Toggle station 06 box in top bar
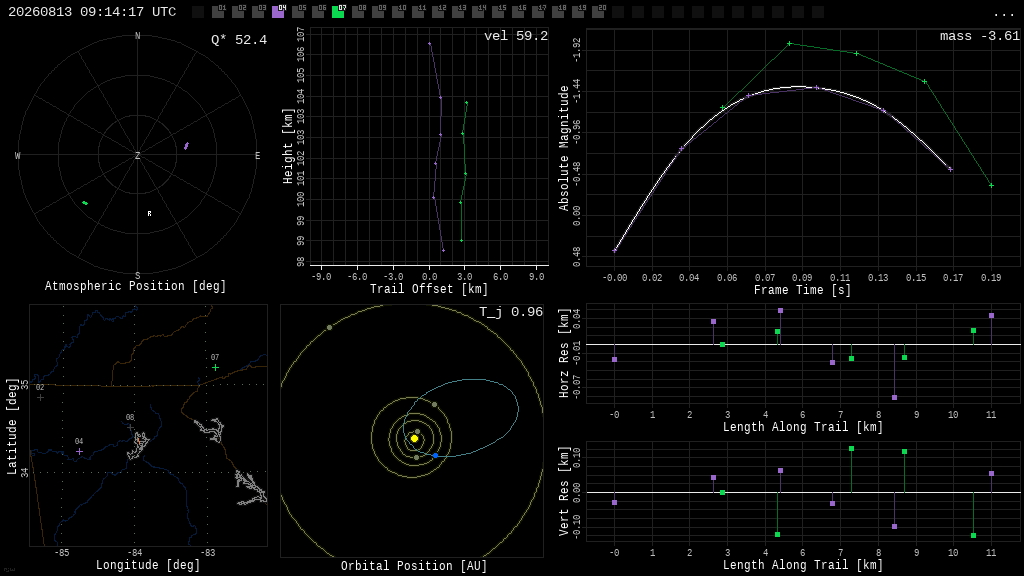Image resolution: width=1024 pixels, height=576 pixels. 318,12
